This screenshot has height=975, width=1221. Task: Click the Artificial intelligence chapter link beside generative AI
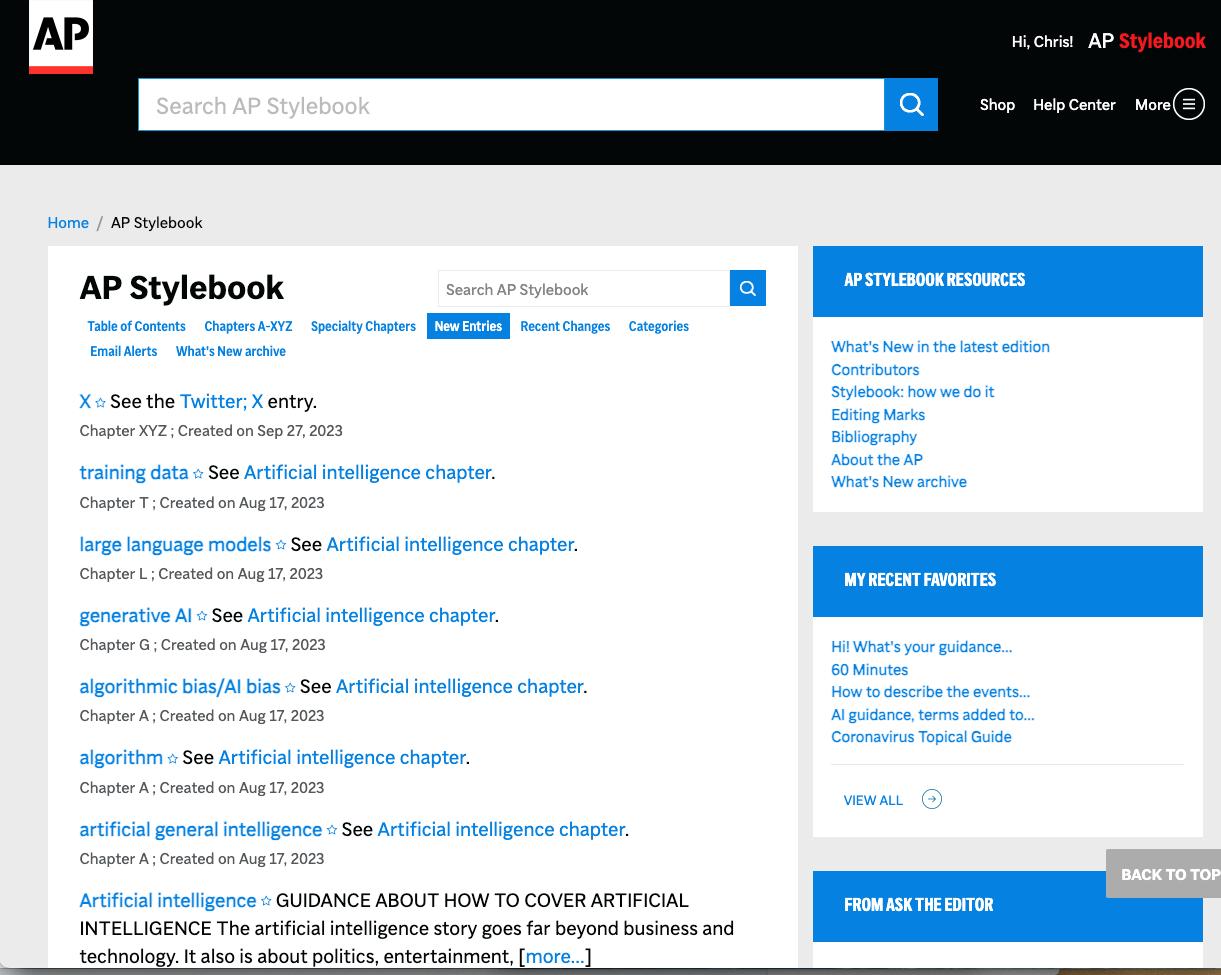(x=371, y=615)
